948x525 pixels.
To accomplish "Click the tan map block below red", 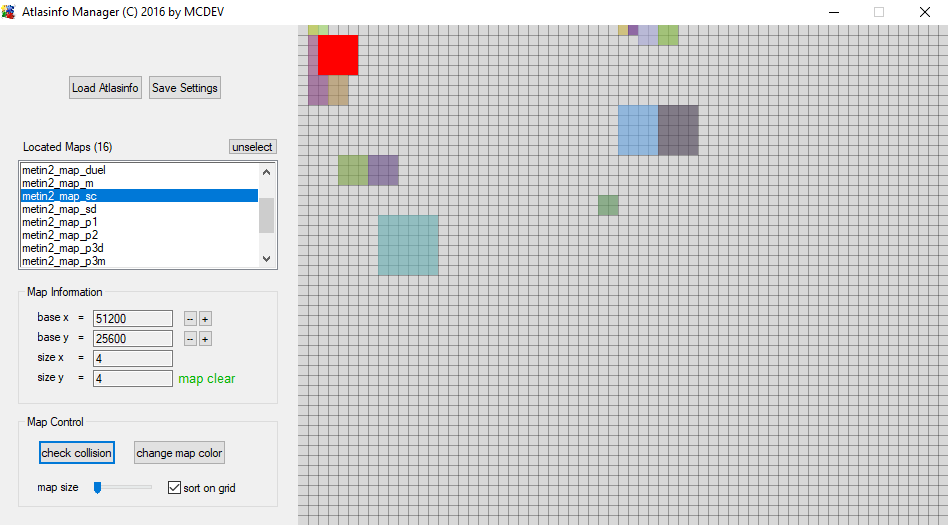I will 339,90.
